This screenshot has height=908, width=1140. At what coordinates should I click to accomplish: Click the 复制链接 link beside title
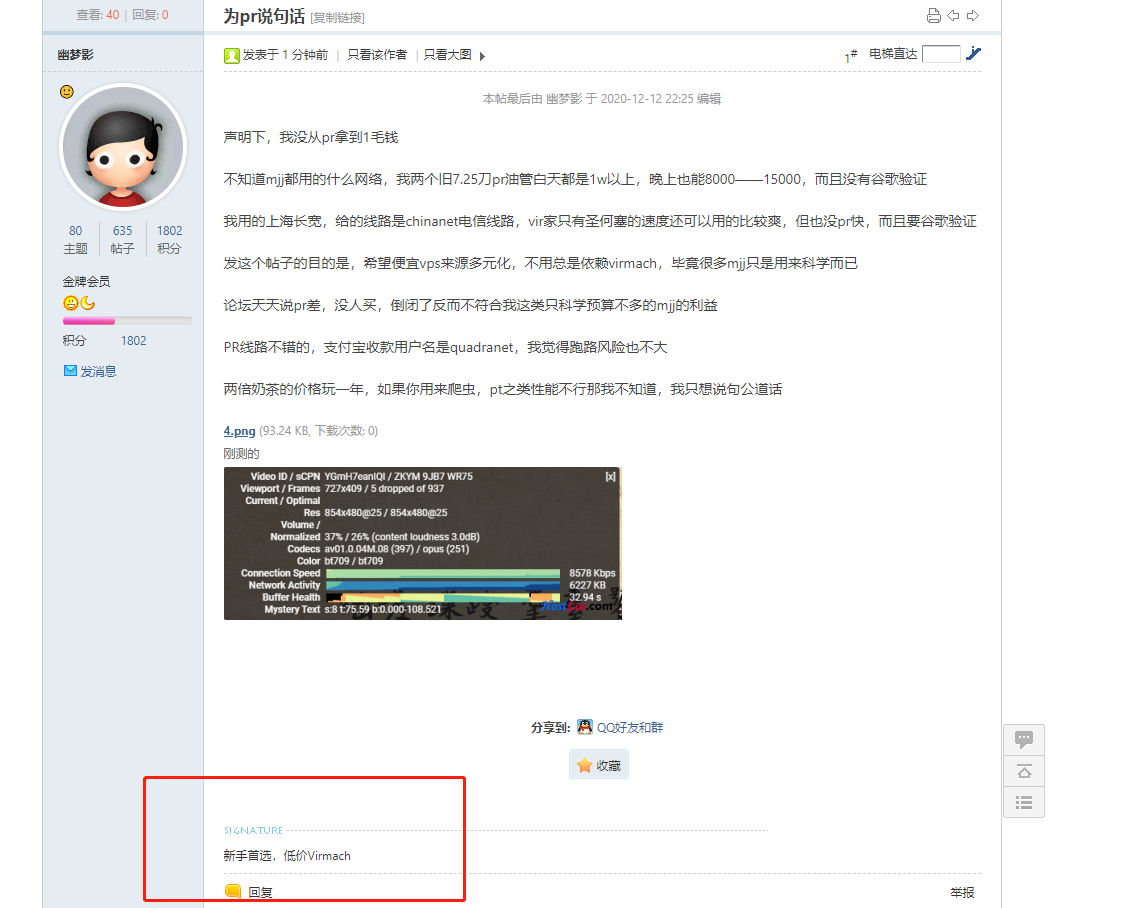click(337, 18)
